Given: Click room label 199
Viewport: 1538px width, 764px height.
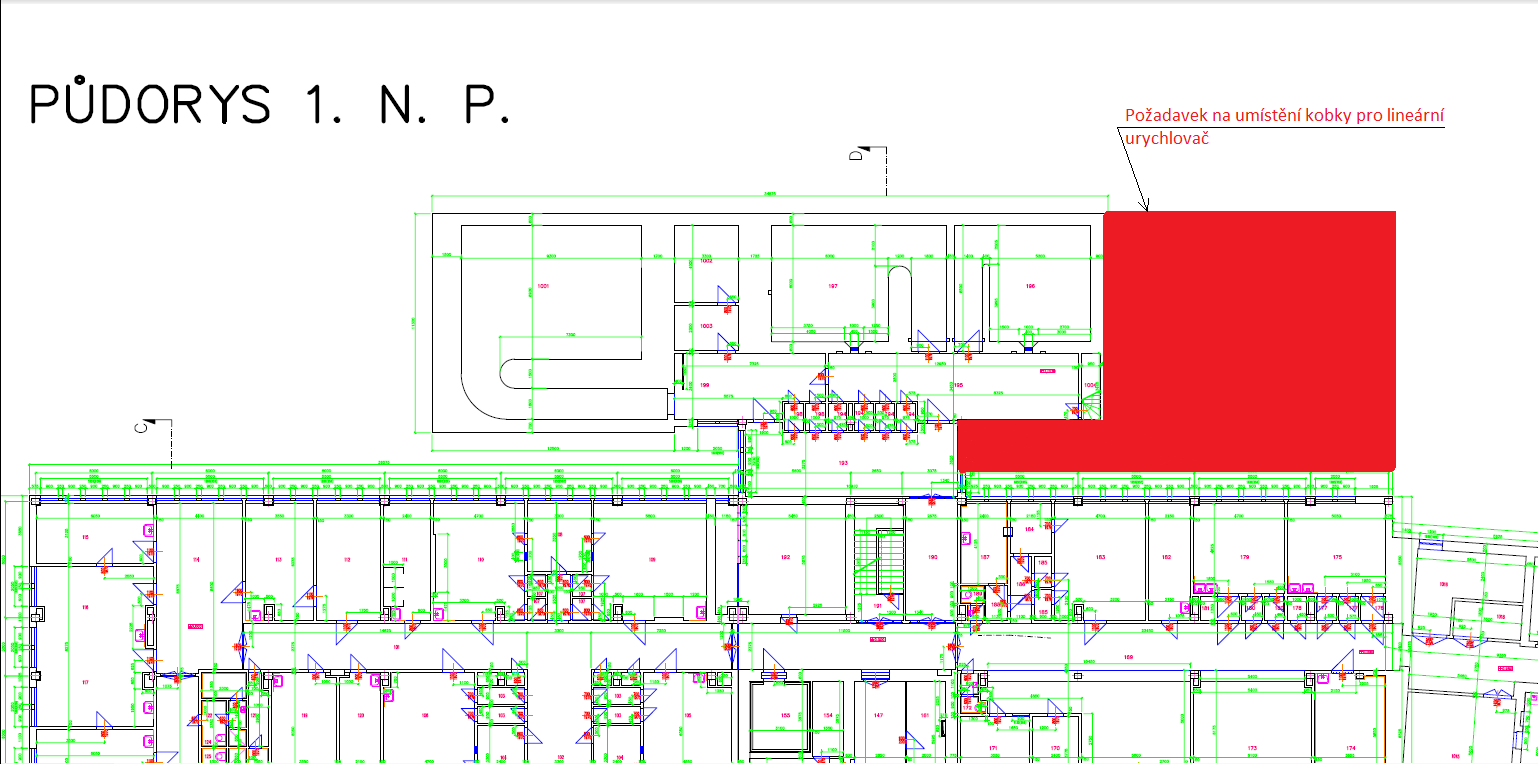Looking at the screenshot, I should point(704,385).
